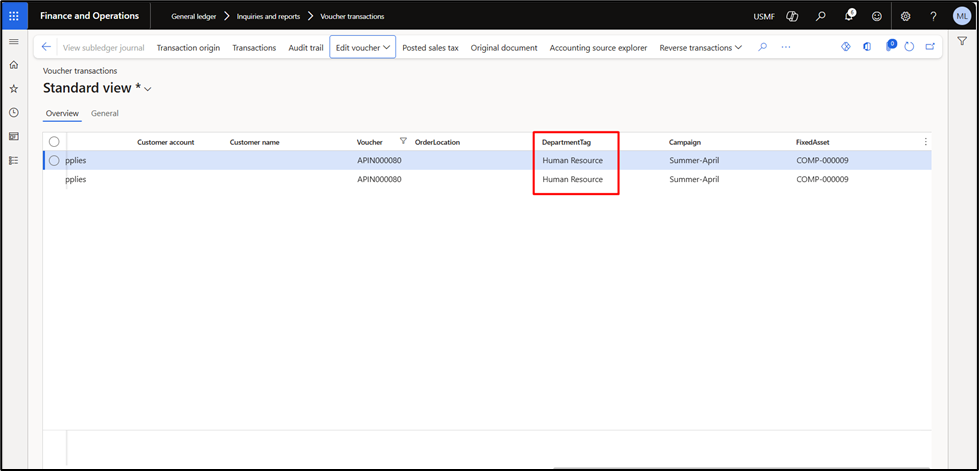This screenshot has width=979, height=471.
Task: Open the app launcher waffle icon
Action: coord(14,16)
